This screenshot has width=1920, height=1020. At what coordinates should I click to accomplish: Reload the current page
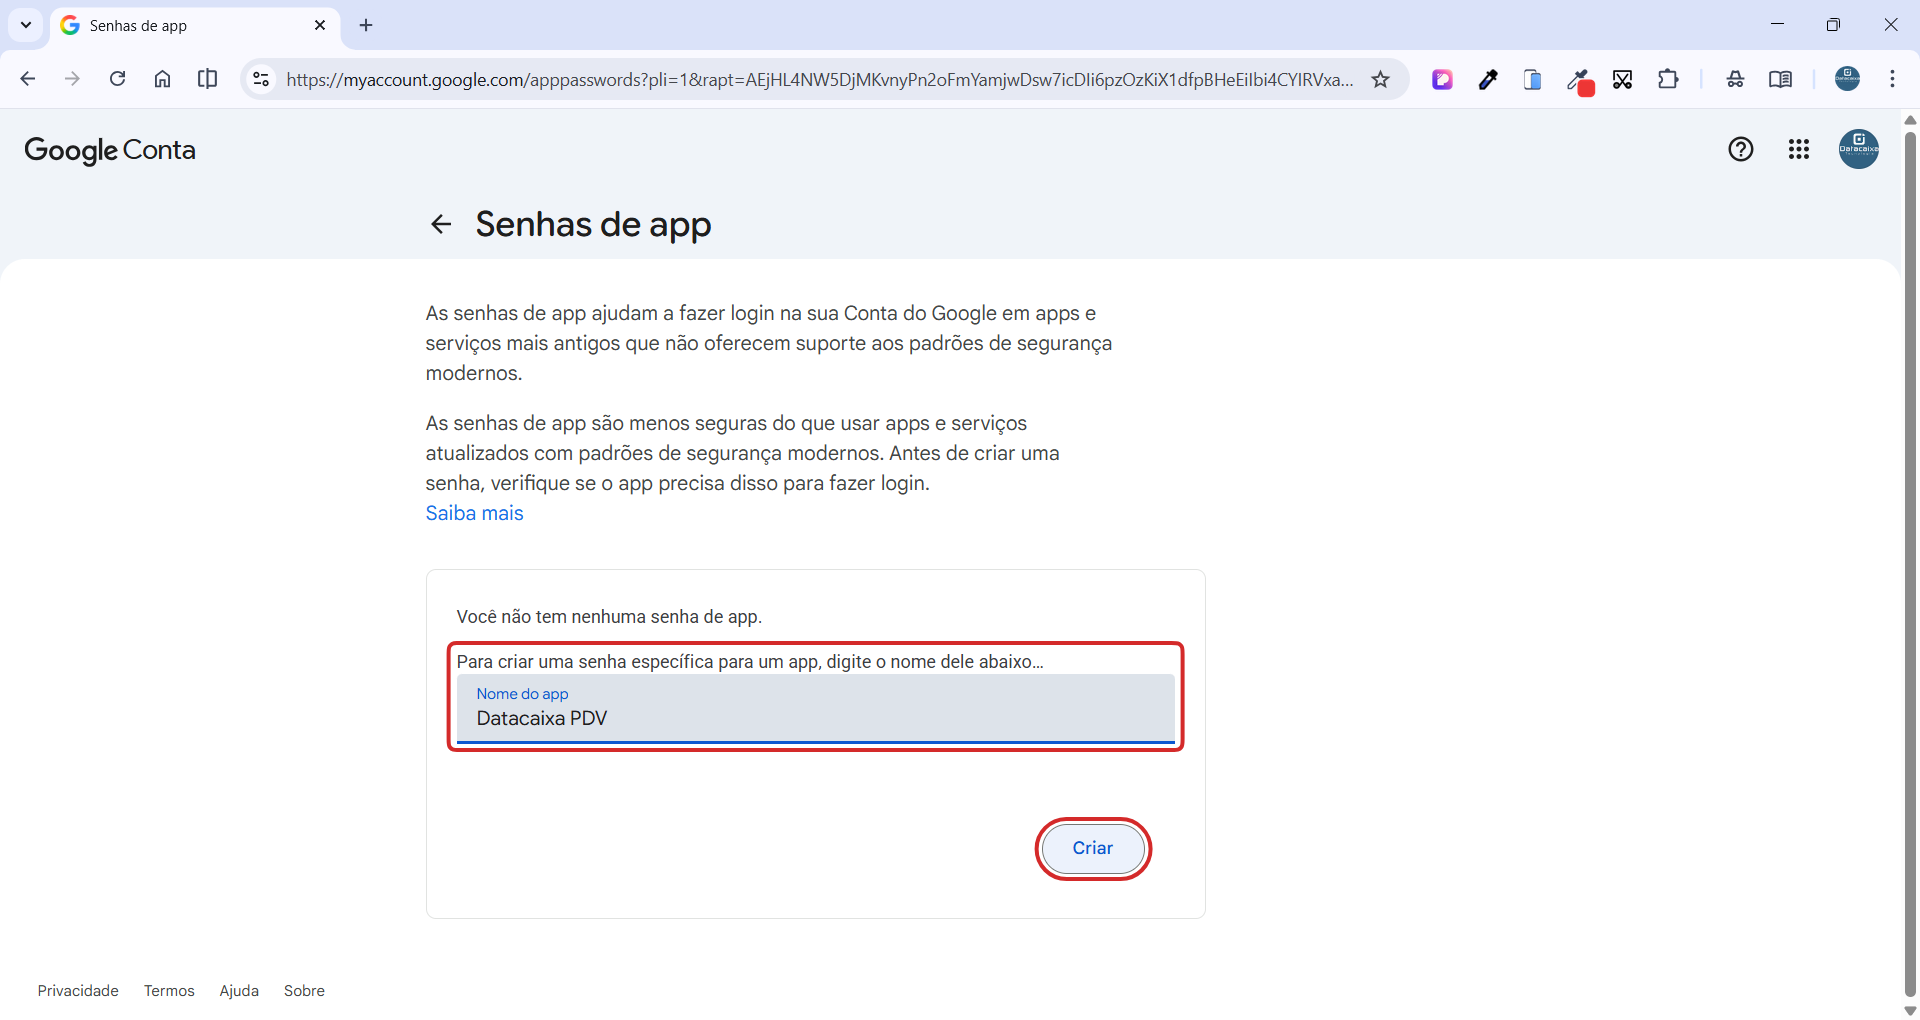[x=117, y=79]
